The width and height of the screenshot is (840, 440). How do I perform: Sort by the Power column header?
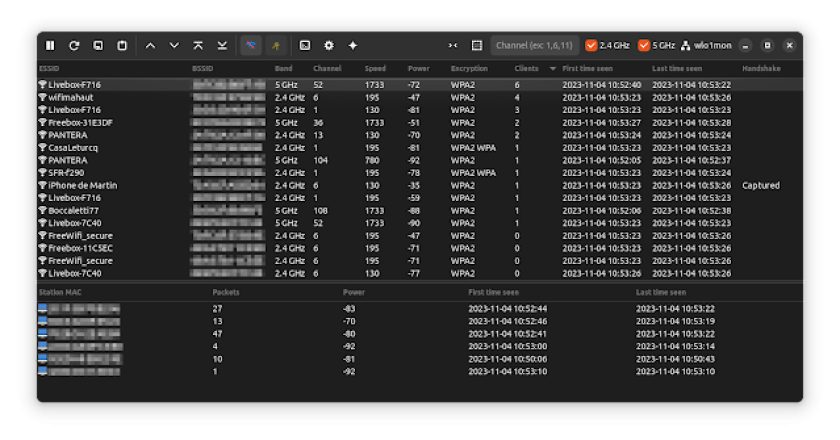(x=419, y=69)
